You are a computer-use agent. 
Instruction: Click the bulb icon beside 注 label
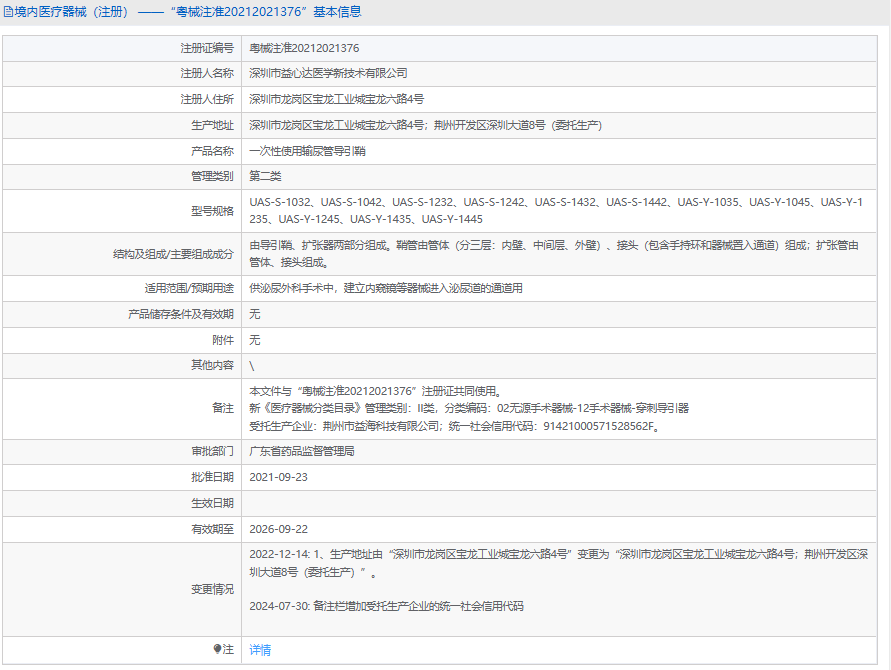pos(217,649)
